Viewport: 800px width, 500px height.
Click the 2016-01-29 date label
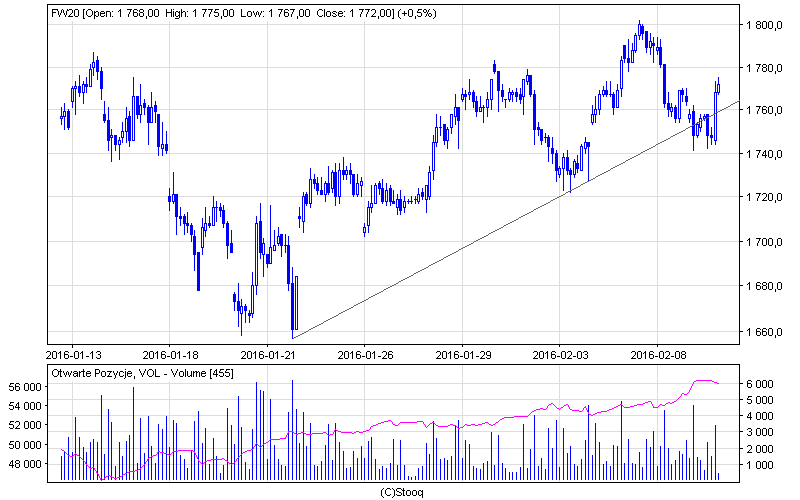(463, 355)
